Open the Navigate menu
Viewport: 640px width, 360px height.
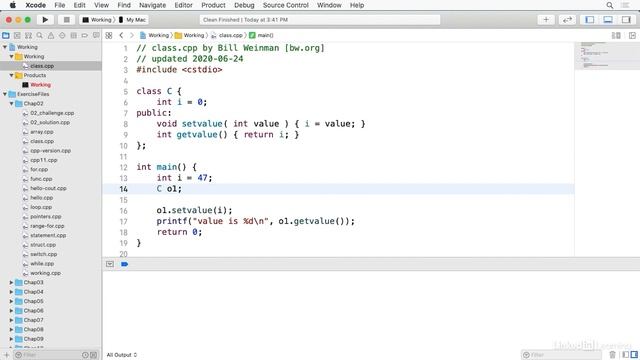[x=152, y=5]
